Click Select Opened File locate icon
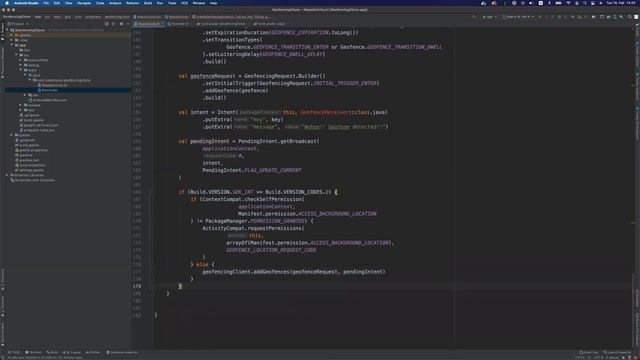The width and height of the screenshot is (640, 360). click(107, 24)
